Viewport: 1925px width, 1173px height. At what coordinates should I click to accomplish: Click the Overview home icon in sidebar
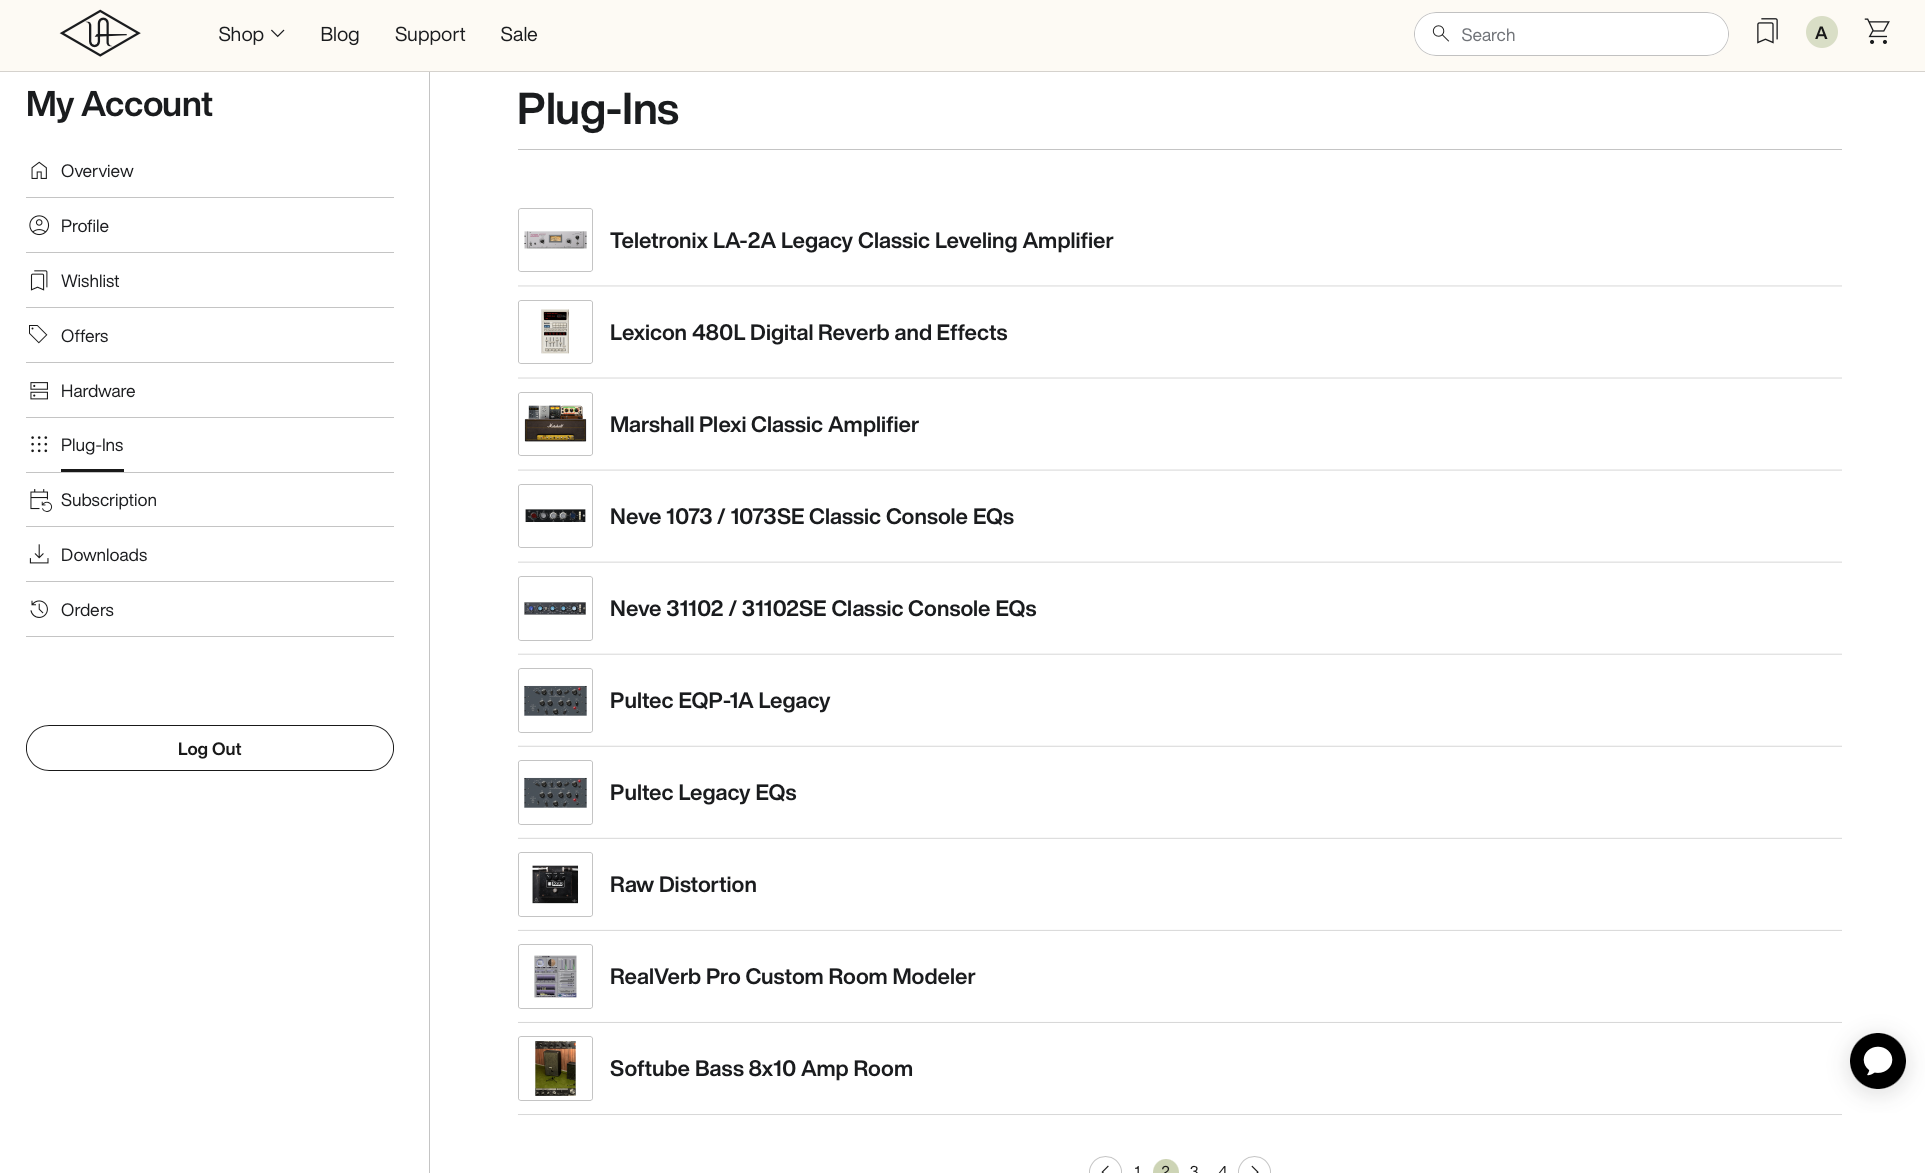click(39, 171)
